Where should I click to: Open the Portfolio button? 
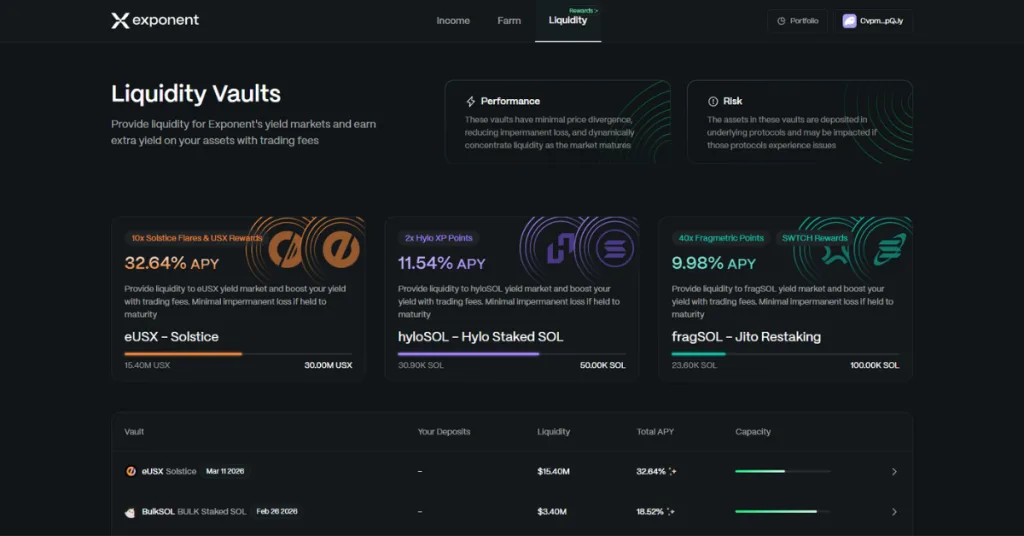point(796,21)
